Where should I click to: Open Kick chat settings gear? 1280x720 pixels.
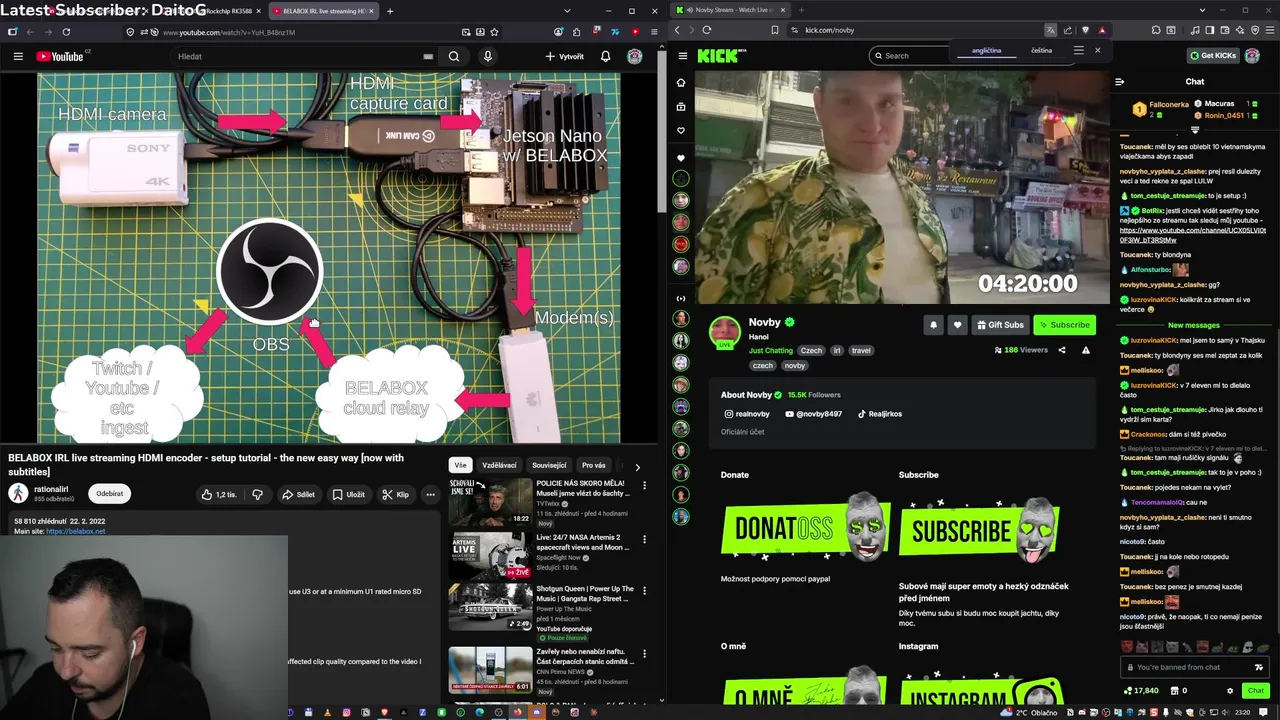[1230, 690]
